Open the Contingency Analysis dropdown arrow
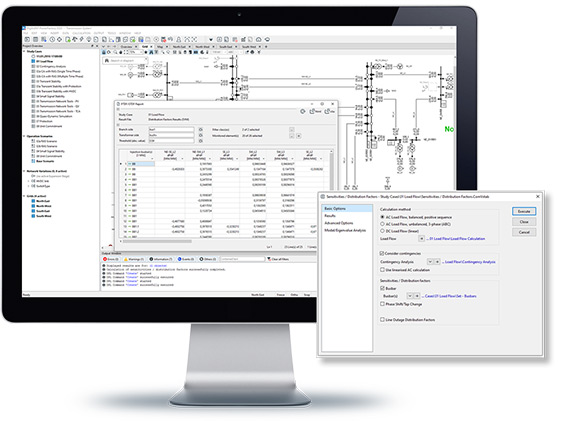 click(430, 262)
